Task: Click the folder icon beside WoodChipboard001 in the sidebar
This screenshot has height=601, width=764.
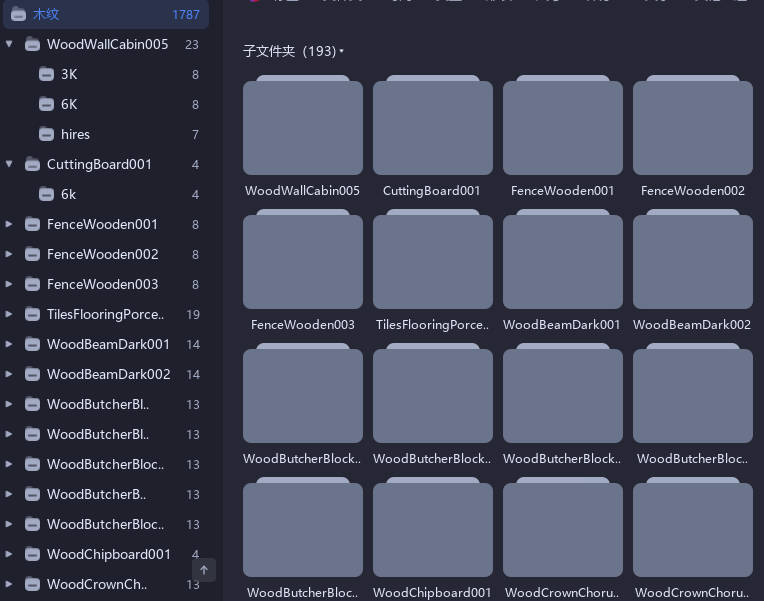Action: [x=32, y=554]
